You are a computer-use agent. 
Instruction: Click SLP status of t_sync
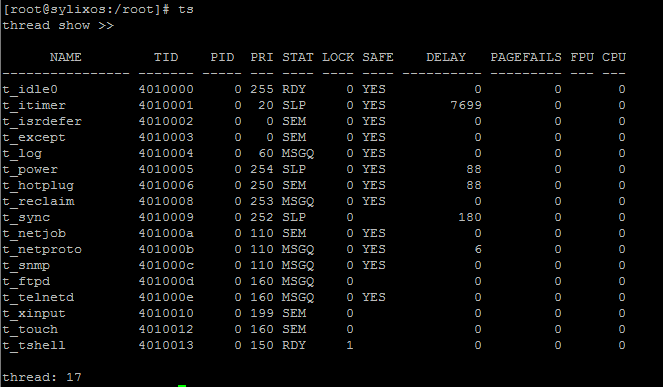point(294,218)
